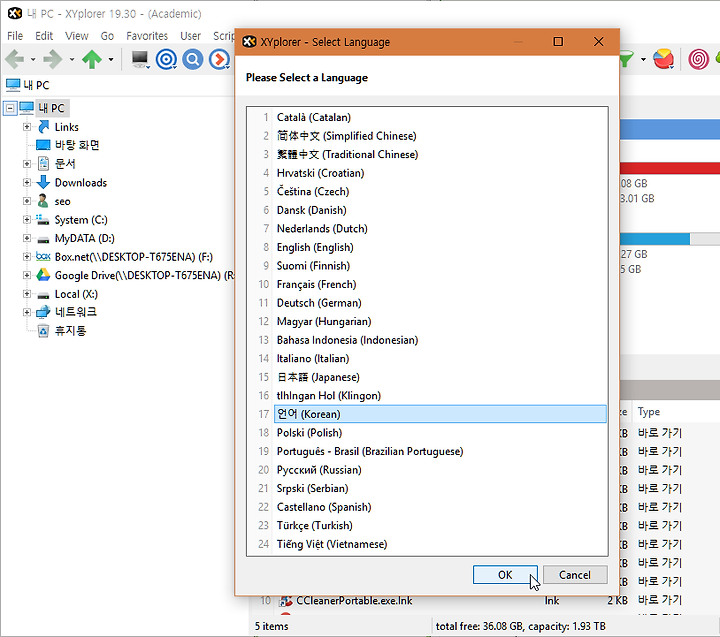
Task: Click the pink spiral toolbar icon
Action: pos(698,59)
